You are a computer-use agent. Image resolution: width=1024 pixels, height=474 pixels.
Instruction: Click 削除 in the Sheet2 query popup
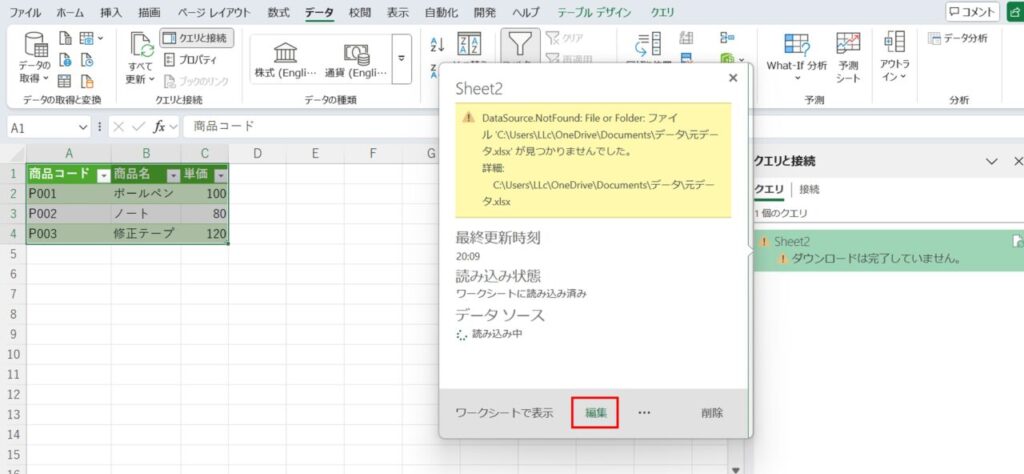[712, 412]
